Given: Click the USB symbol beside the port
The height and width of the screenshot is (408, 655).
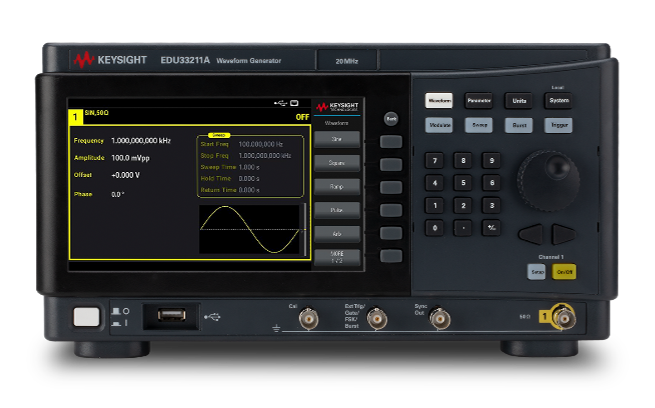Looking at the screenshot, I should 212,317.
